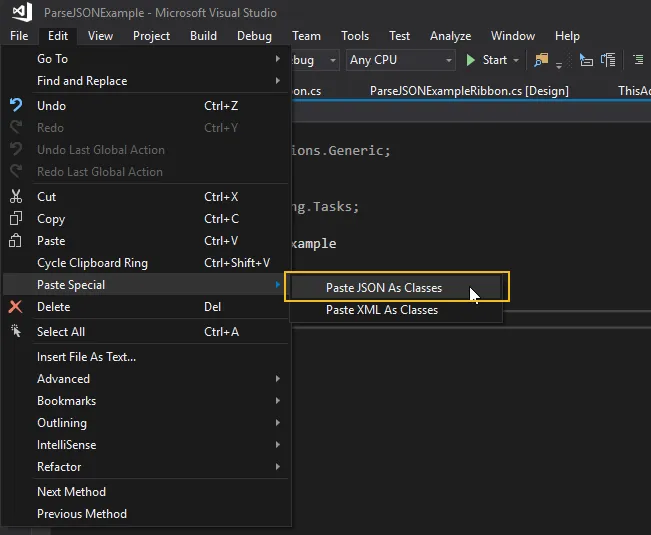Viewport: 651px width, 535px height.
Task: Select Cycle Clipboard Ring entry
Action: (x=145, y=263)
